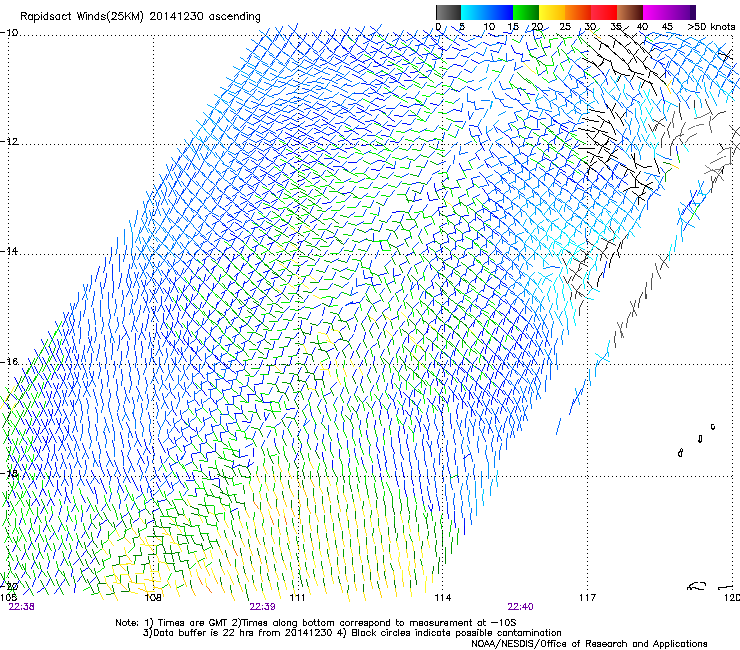This screenshot has width=740, height=650.
Task: Click the '111' longitude axis label
Action: (x=297, y=598)
